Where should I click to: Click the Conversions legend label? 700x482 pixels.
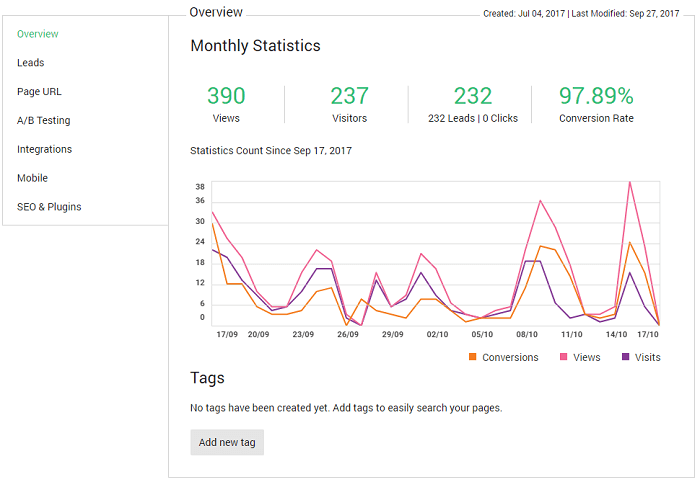(x=510, y=357)
